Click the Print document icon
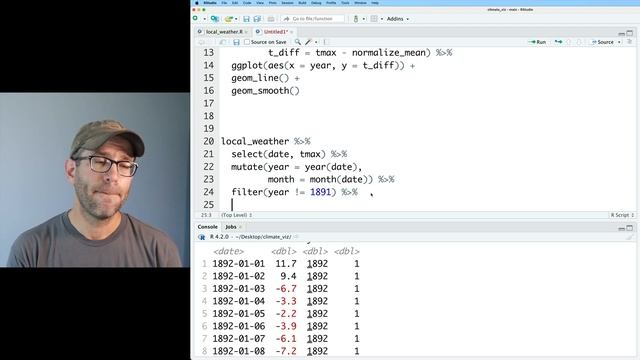Image resolution: width=640 pixels, height=360 pixels. coord(271,19)
